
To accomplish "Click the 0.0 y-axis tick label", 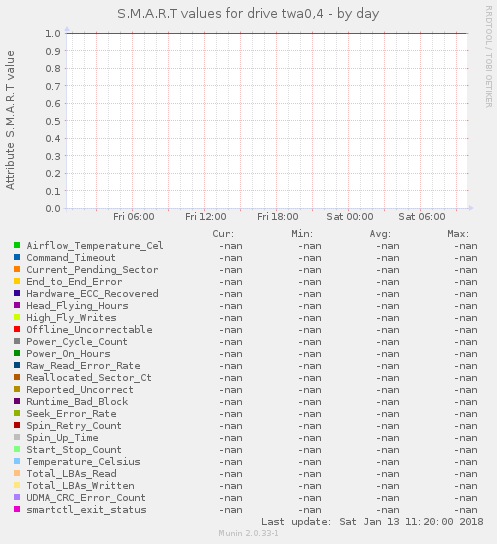I will (x=53, y=209).
